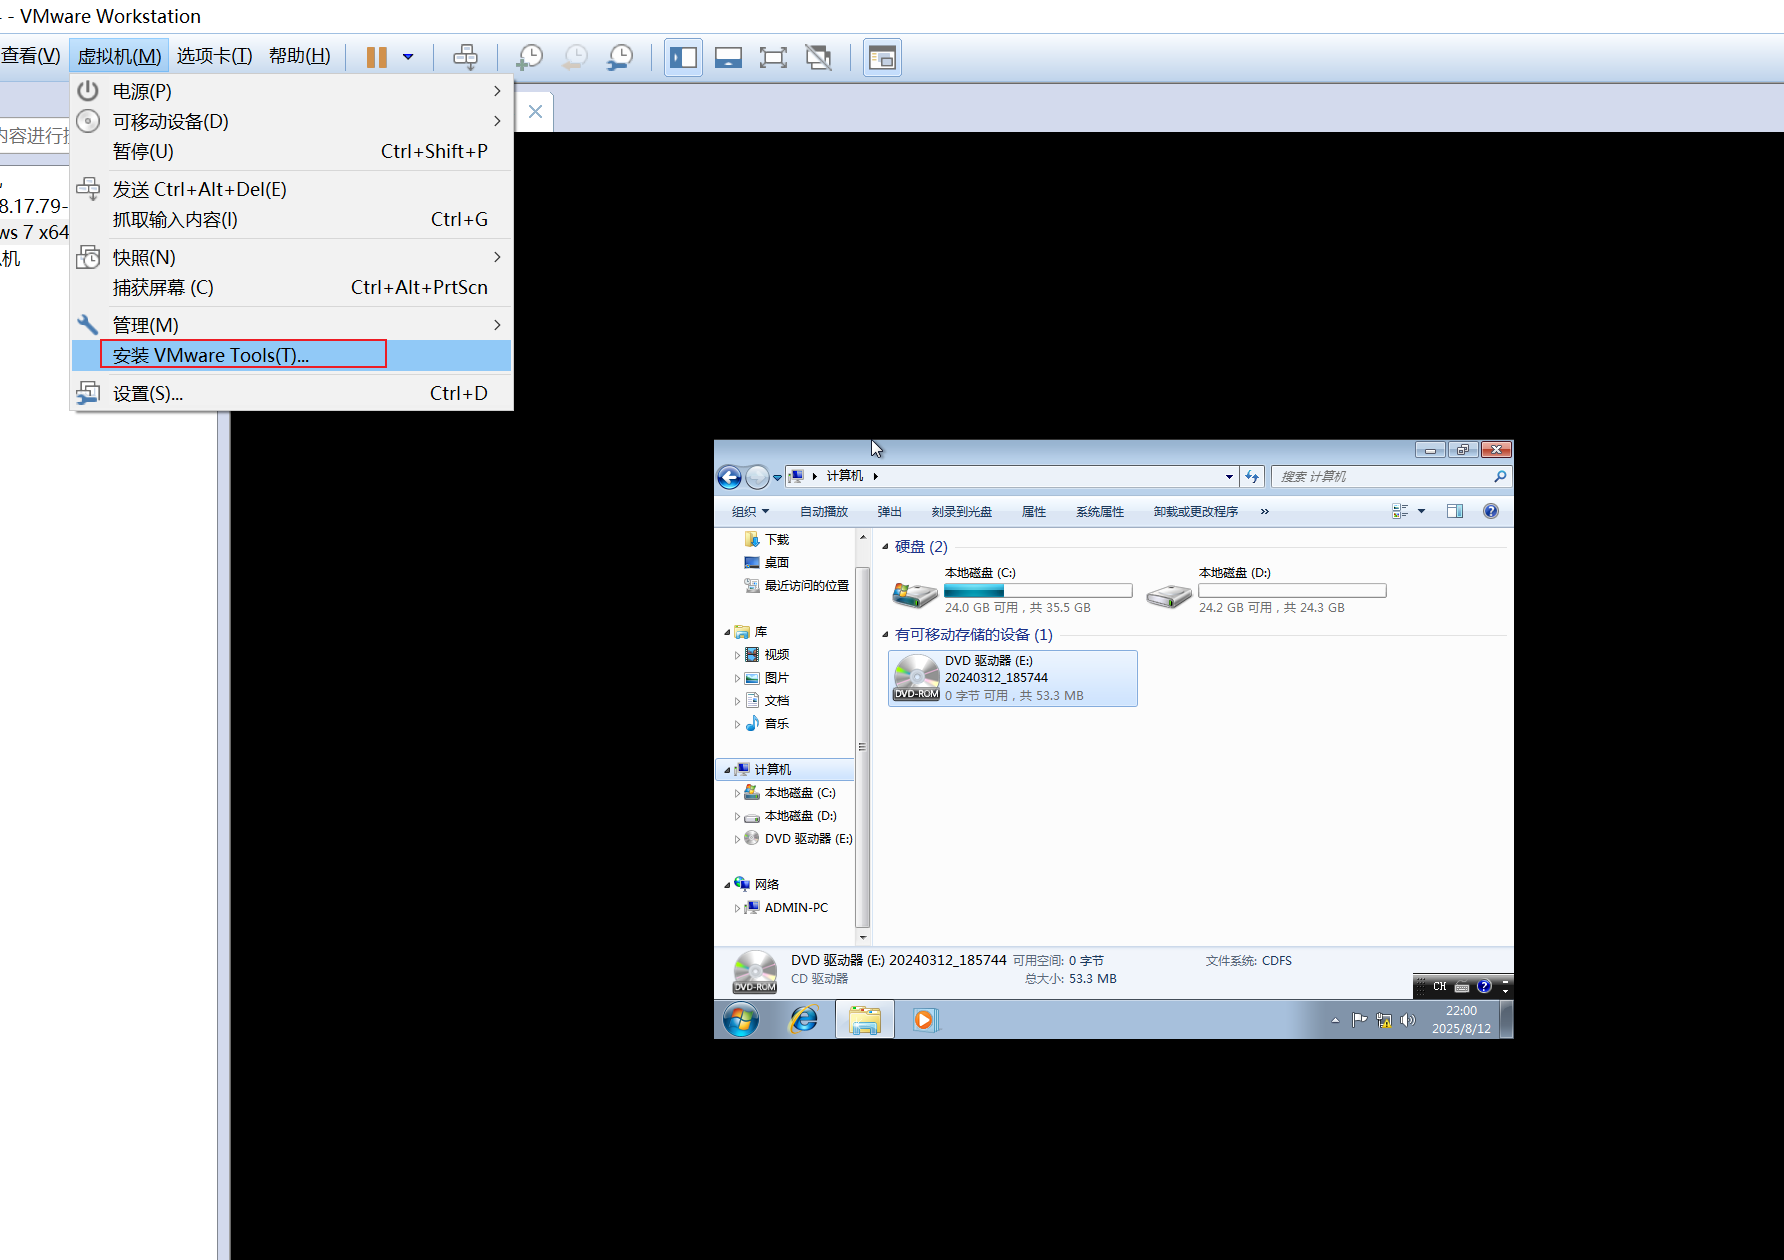Open the snapshot manager toolbar icon
Image resolution: width=1784 pixels, height=1260 pixels.
coord(620,57)
